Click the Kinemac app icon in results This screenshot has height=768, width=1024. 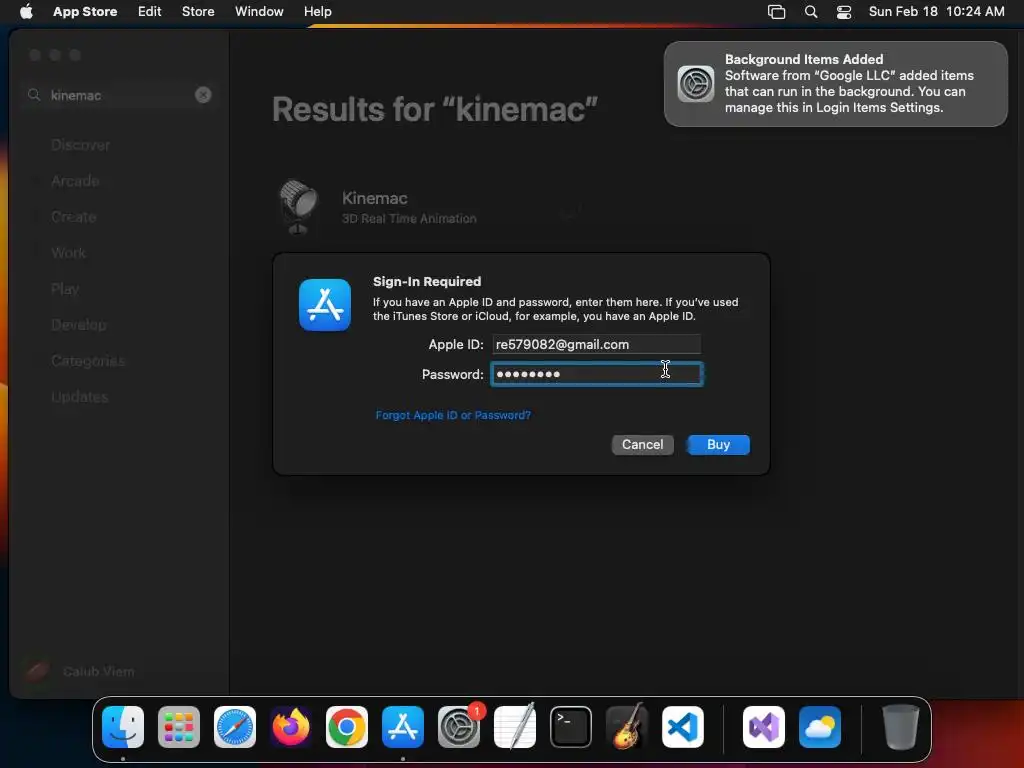[298, 206]
